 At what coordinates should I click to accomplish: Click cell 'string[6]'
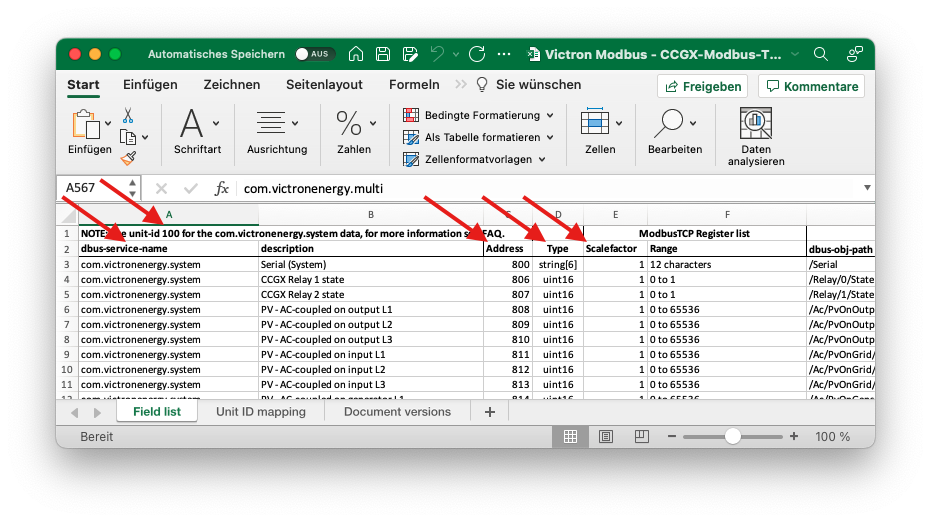558,265
